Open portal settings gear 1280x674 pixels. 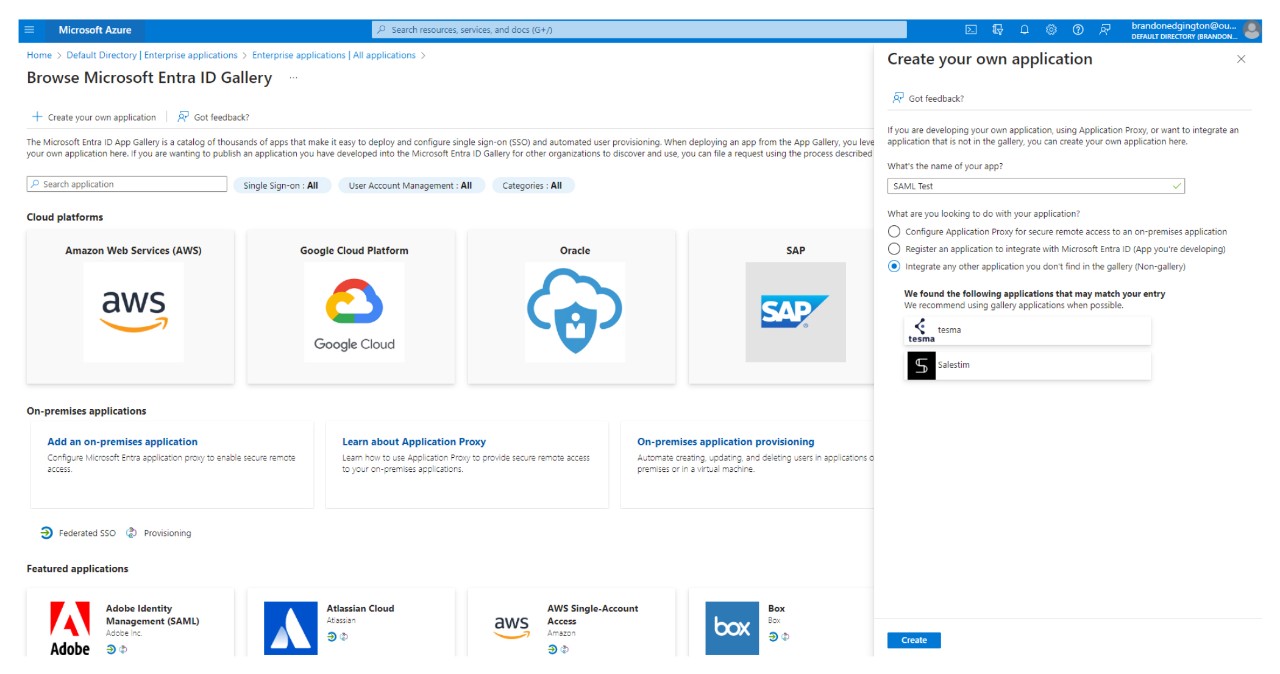click(x=1051, y=30)
